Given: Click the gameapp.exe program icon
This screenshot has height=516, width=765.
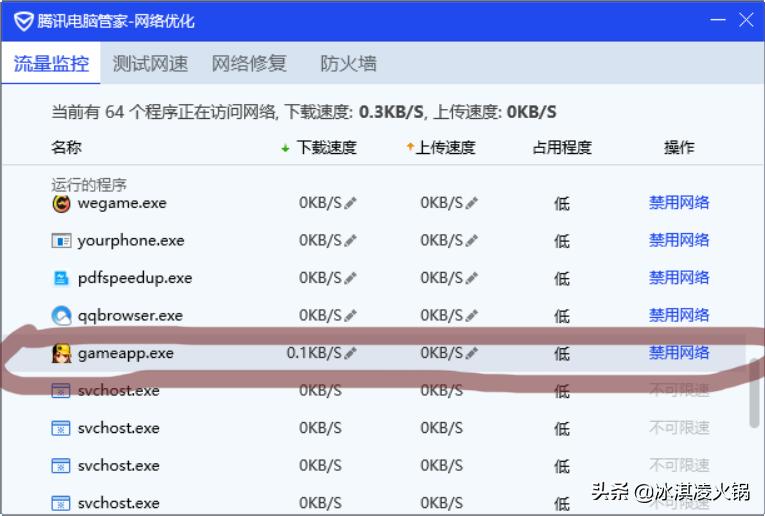Looking at the screenshot, I should click(61, 354).
